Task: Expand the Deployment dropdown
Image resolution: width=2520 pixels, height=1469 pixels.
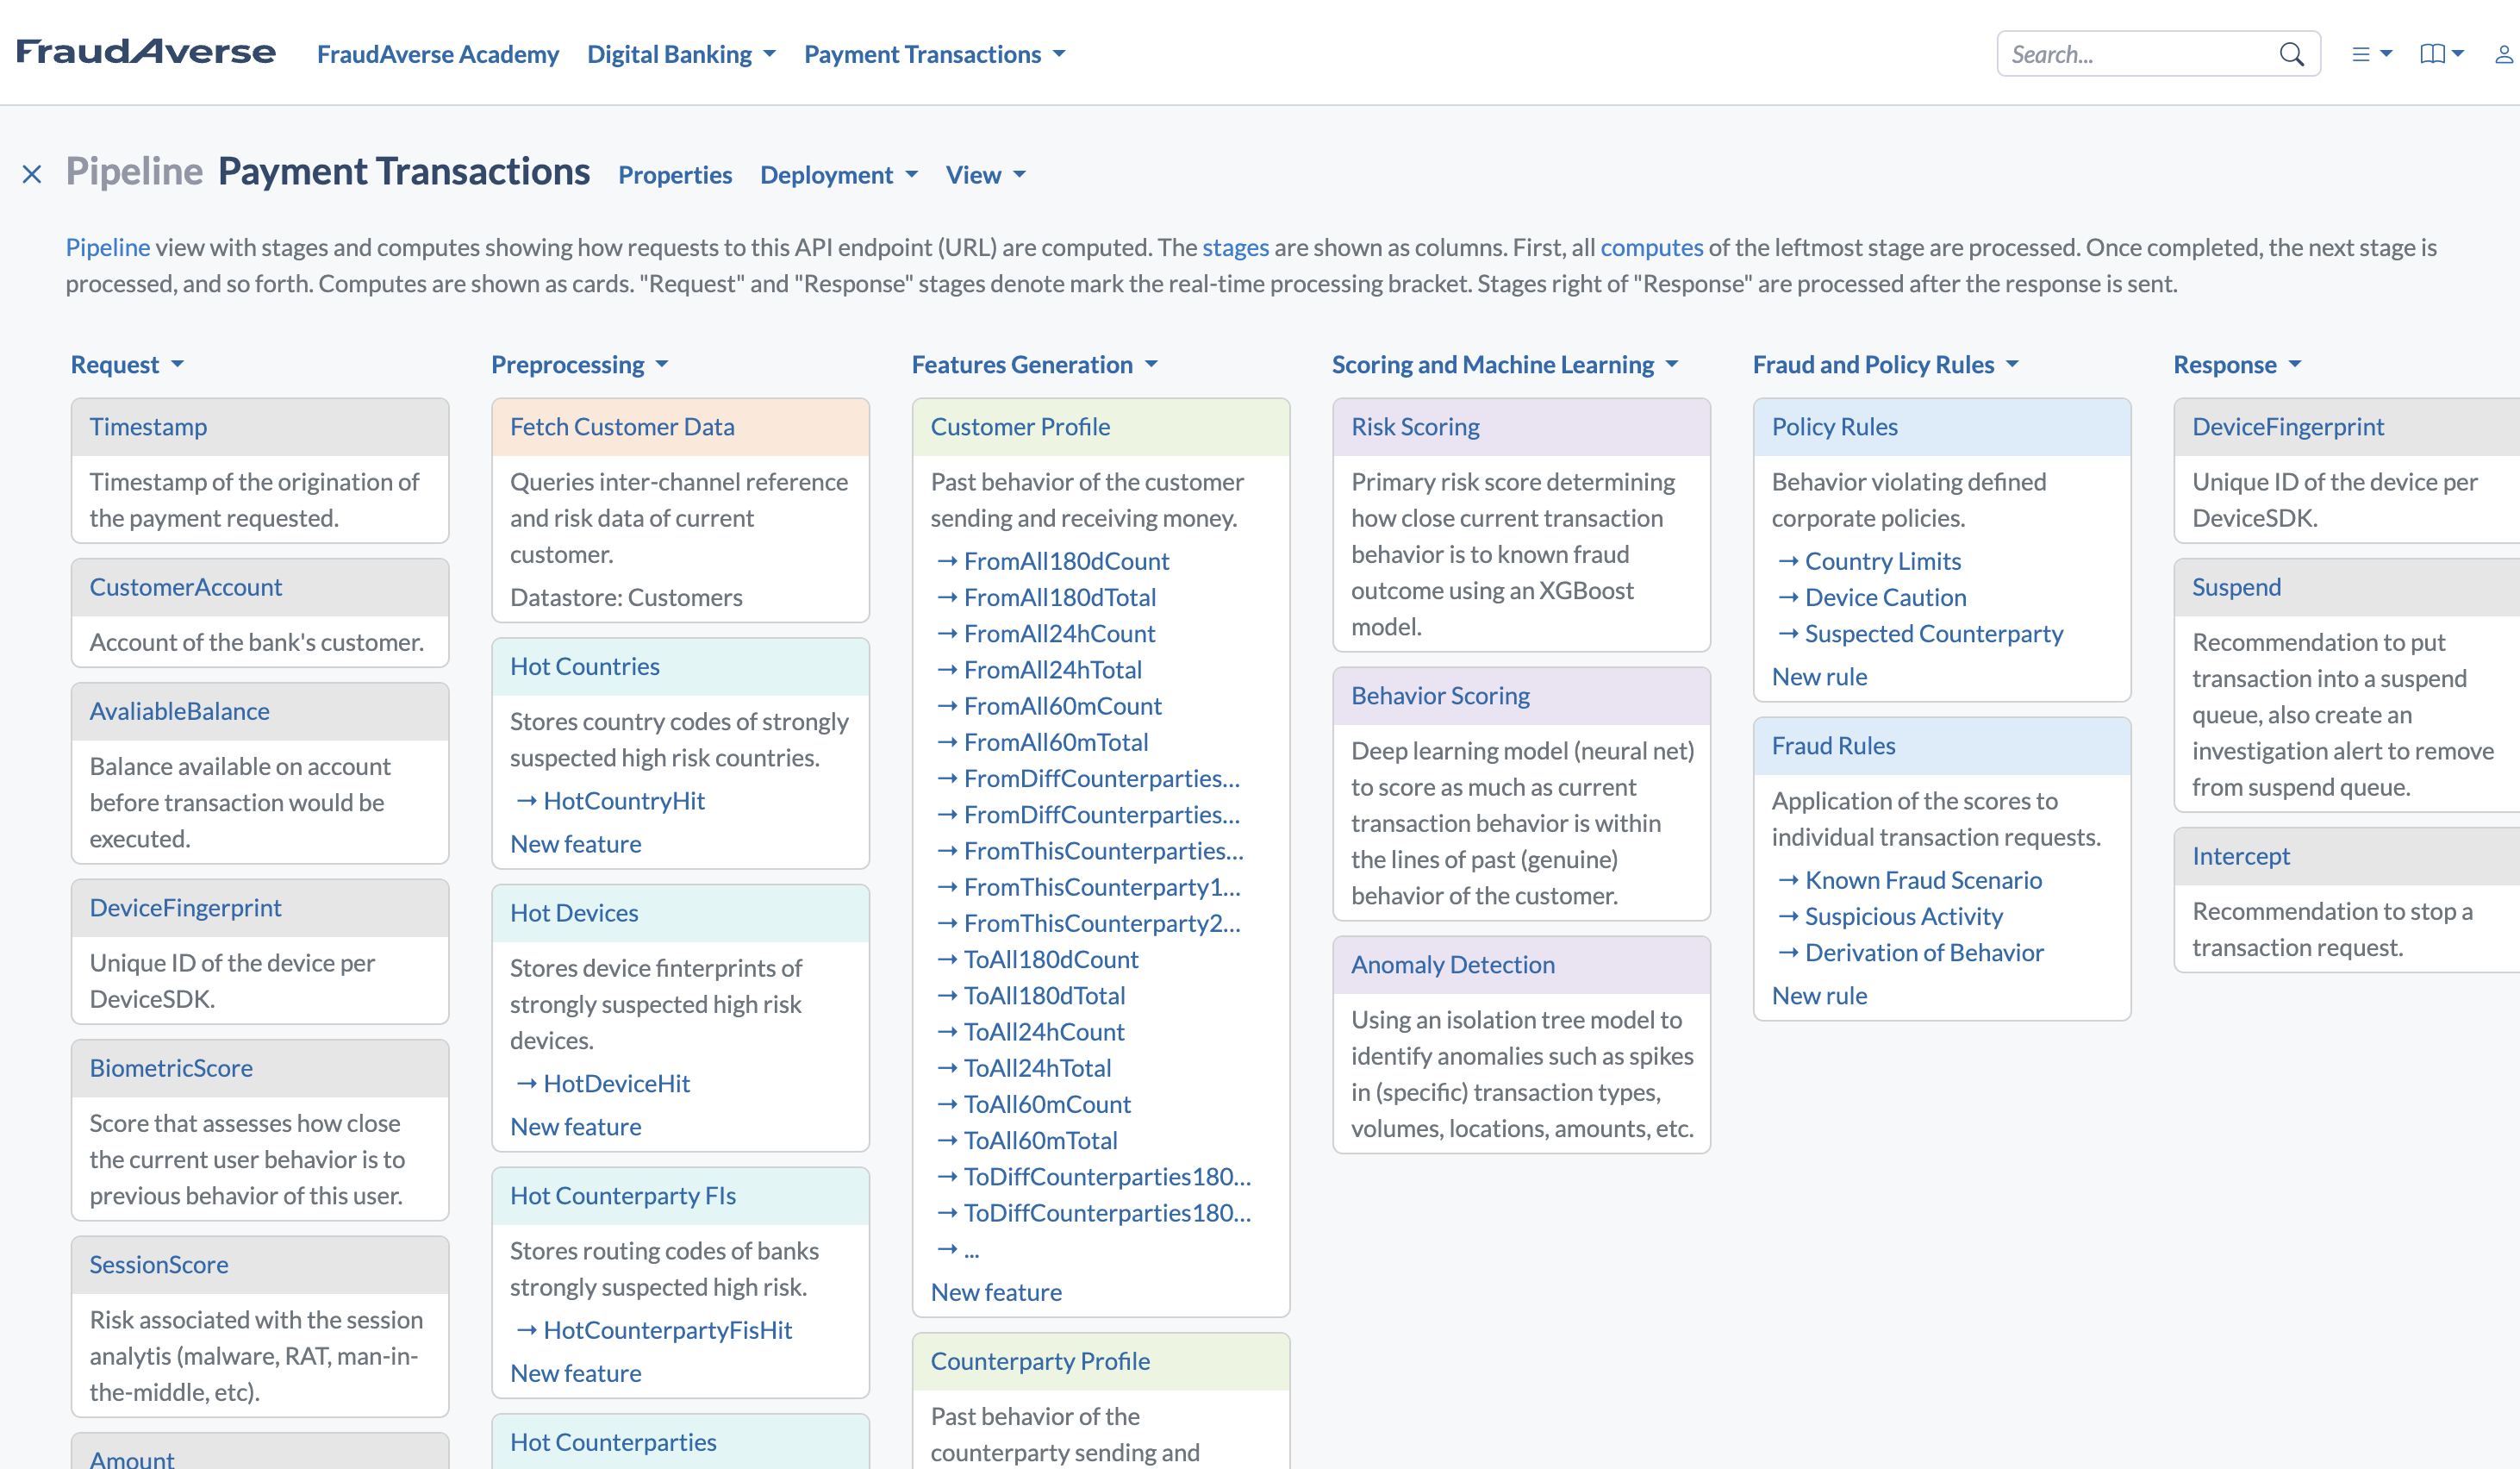Action: 838,175
